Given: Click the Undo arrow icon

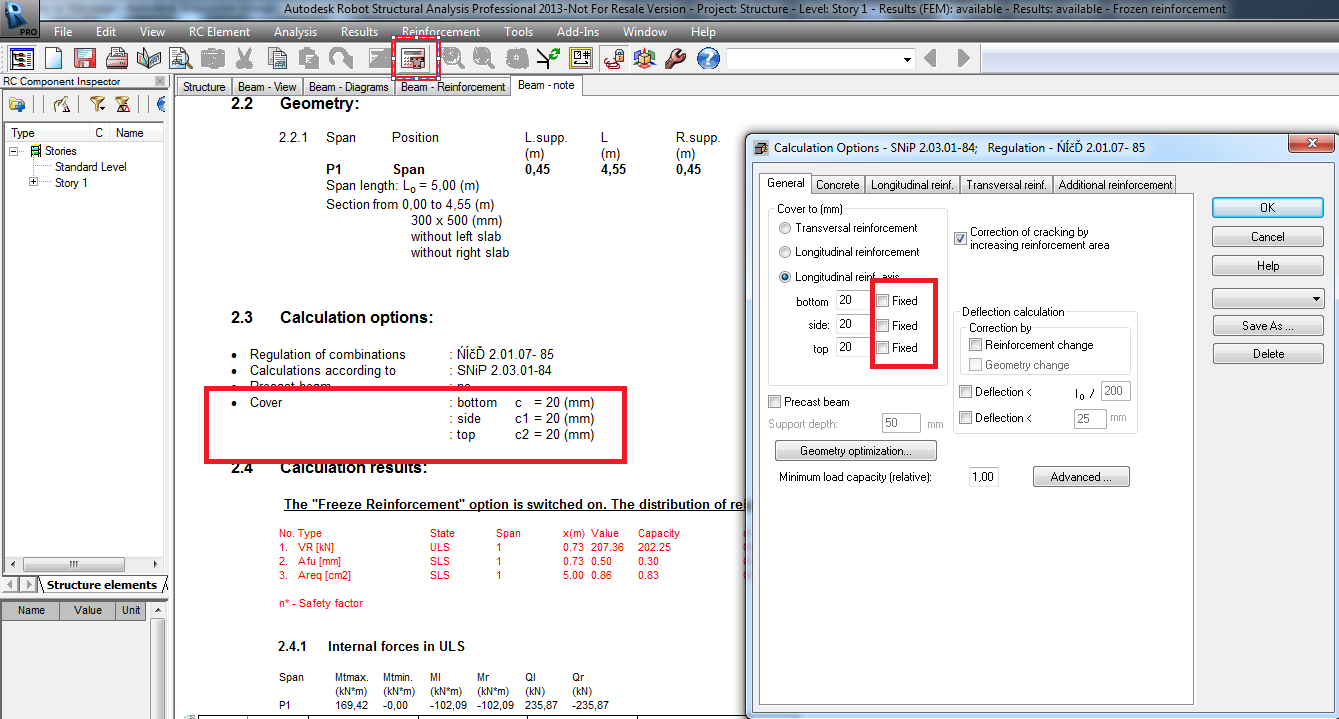Looking at the screenshot, I should [x=340, y=59].
